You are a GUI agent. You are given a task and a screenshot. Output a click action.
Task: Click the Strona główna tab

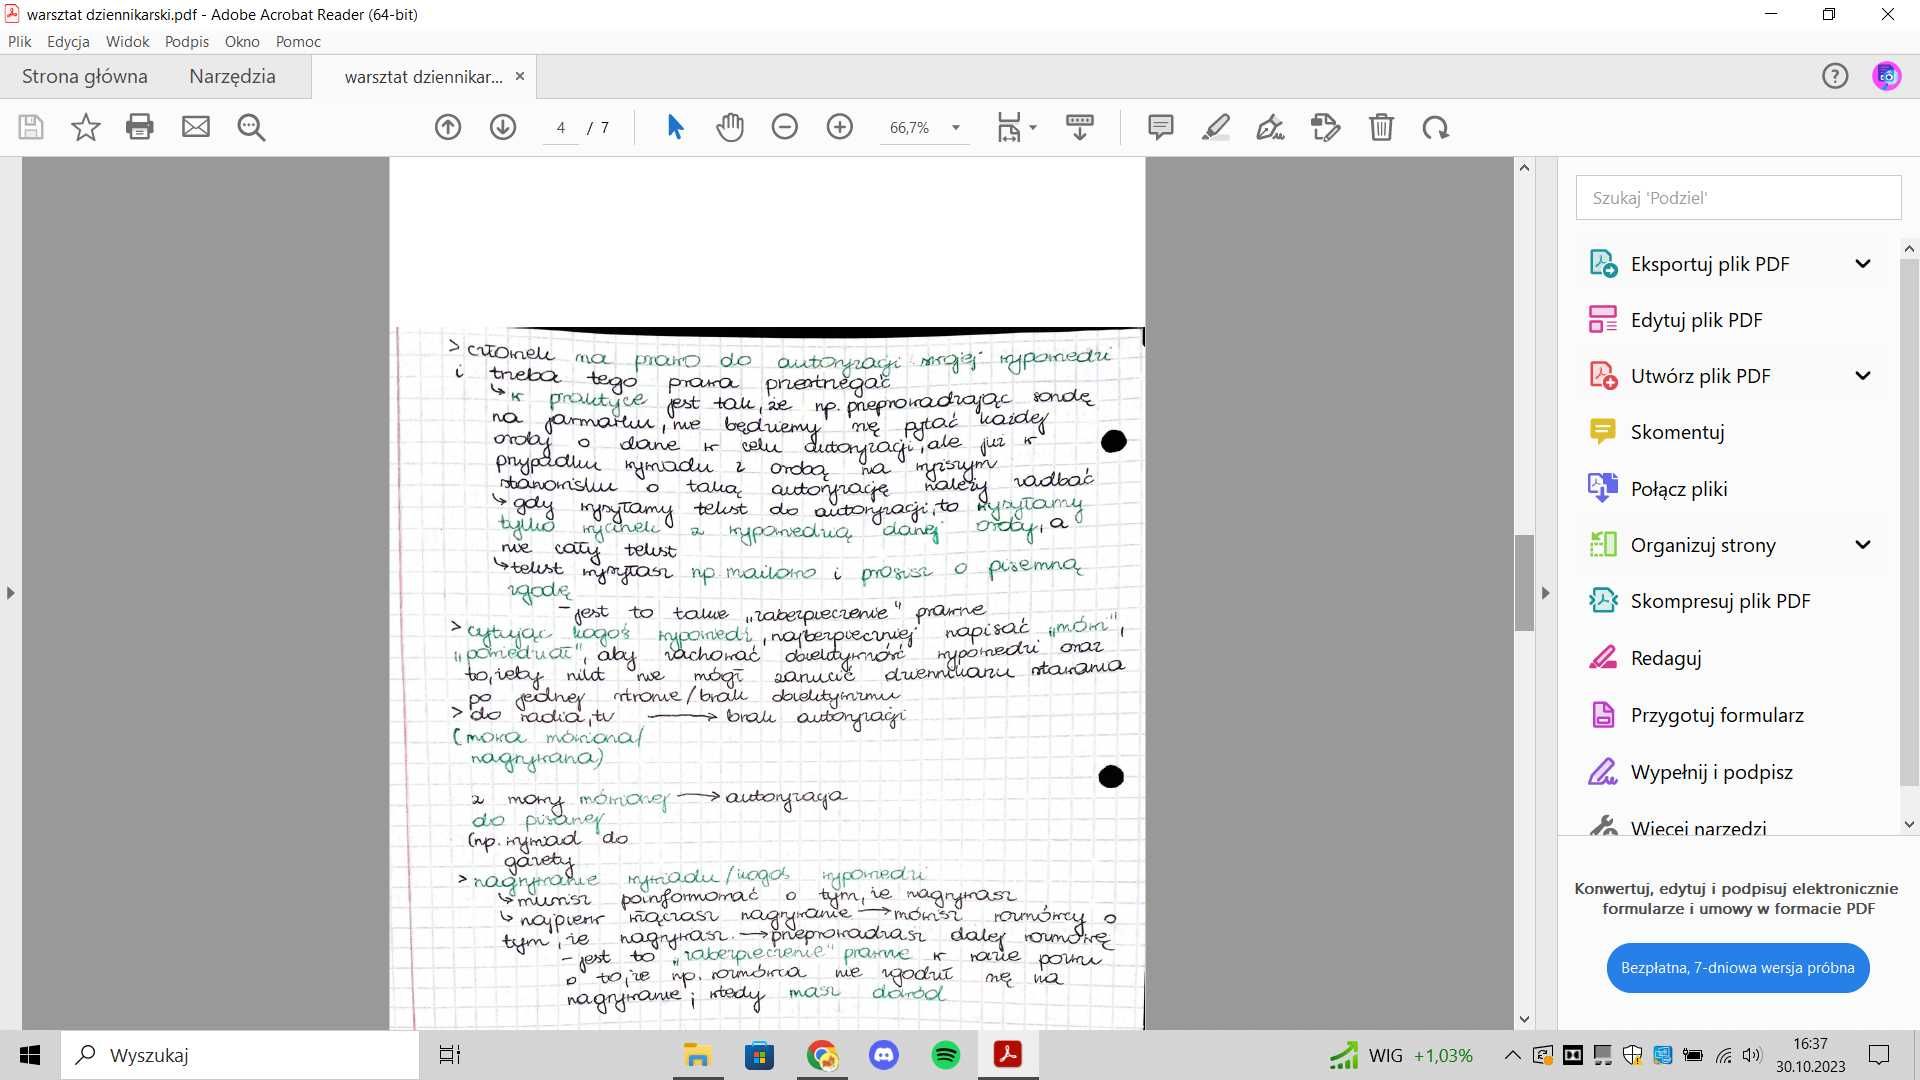tap(84, 75)
